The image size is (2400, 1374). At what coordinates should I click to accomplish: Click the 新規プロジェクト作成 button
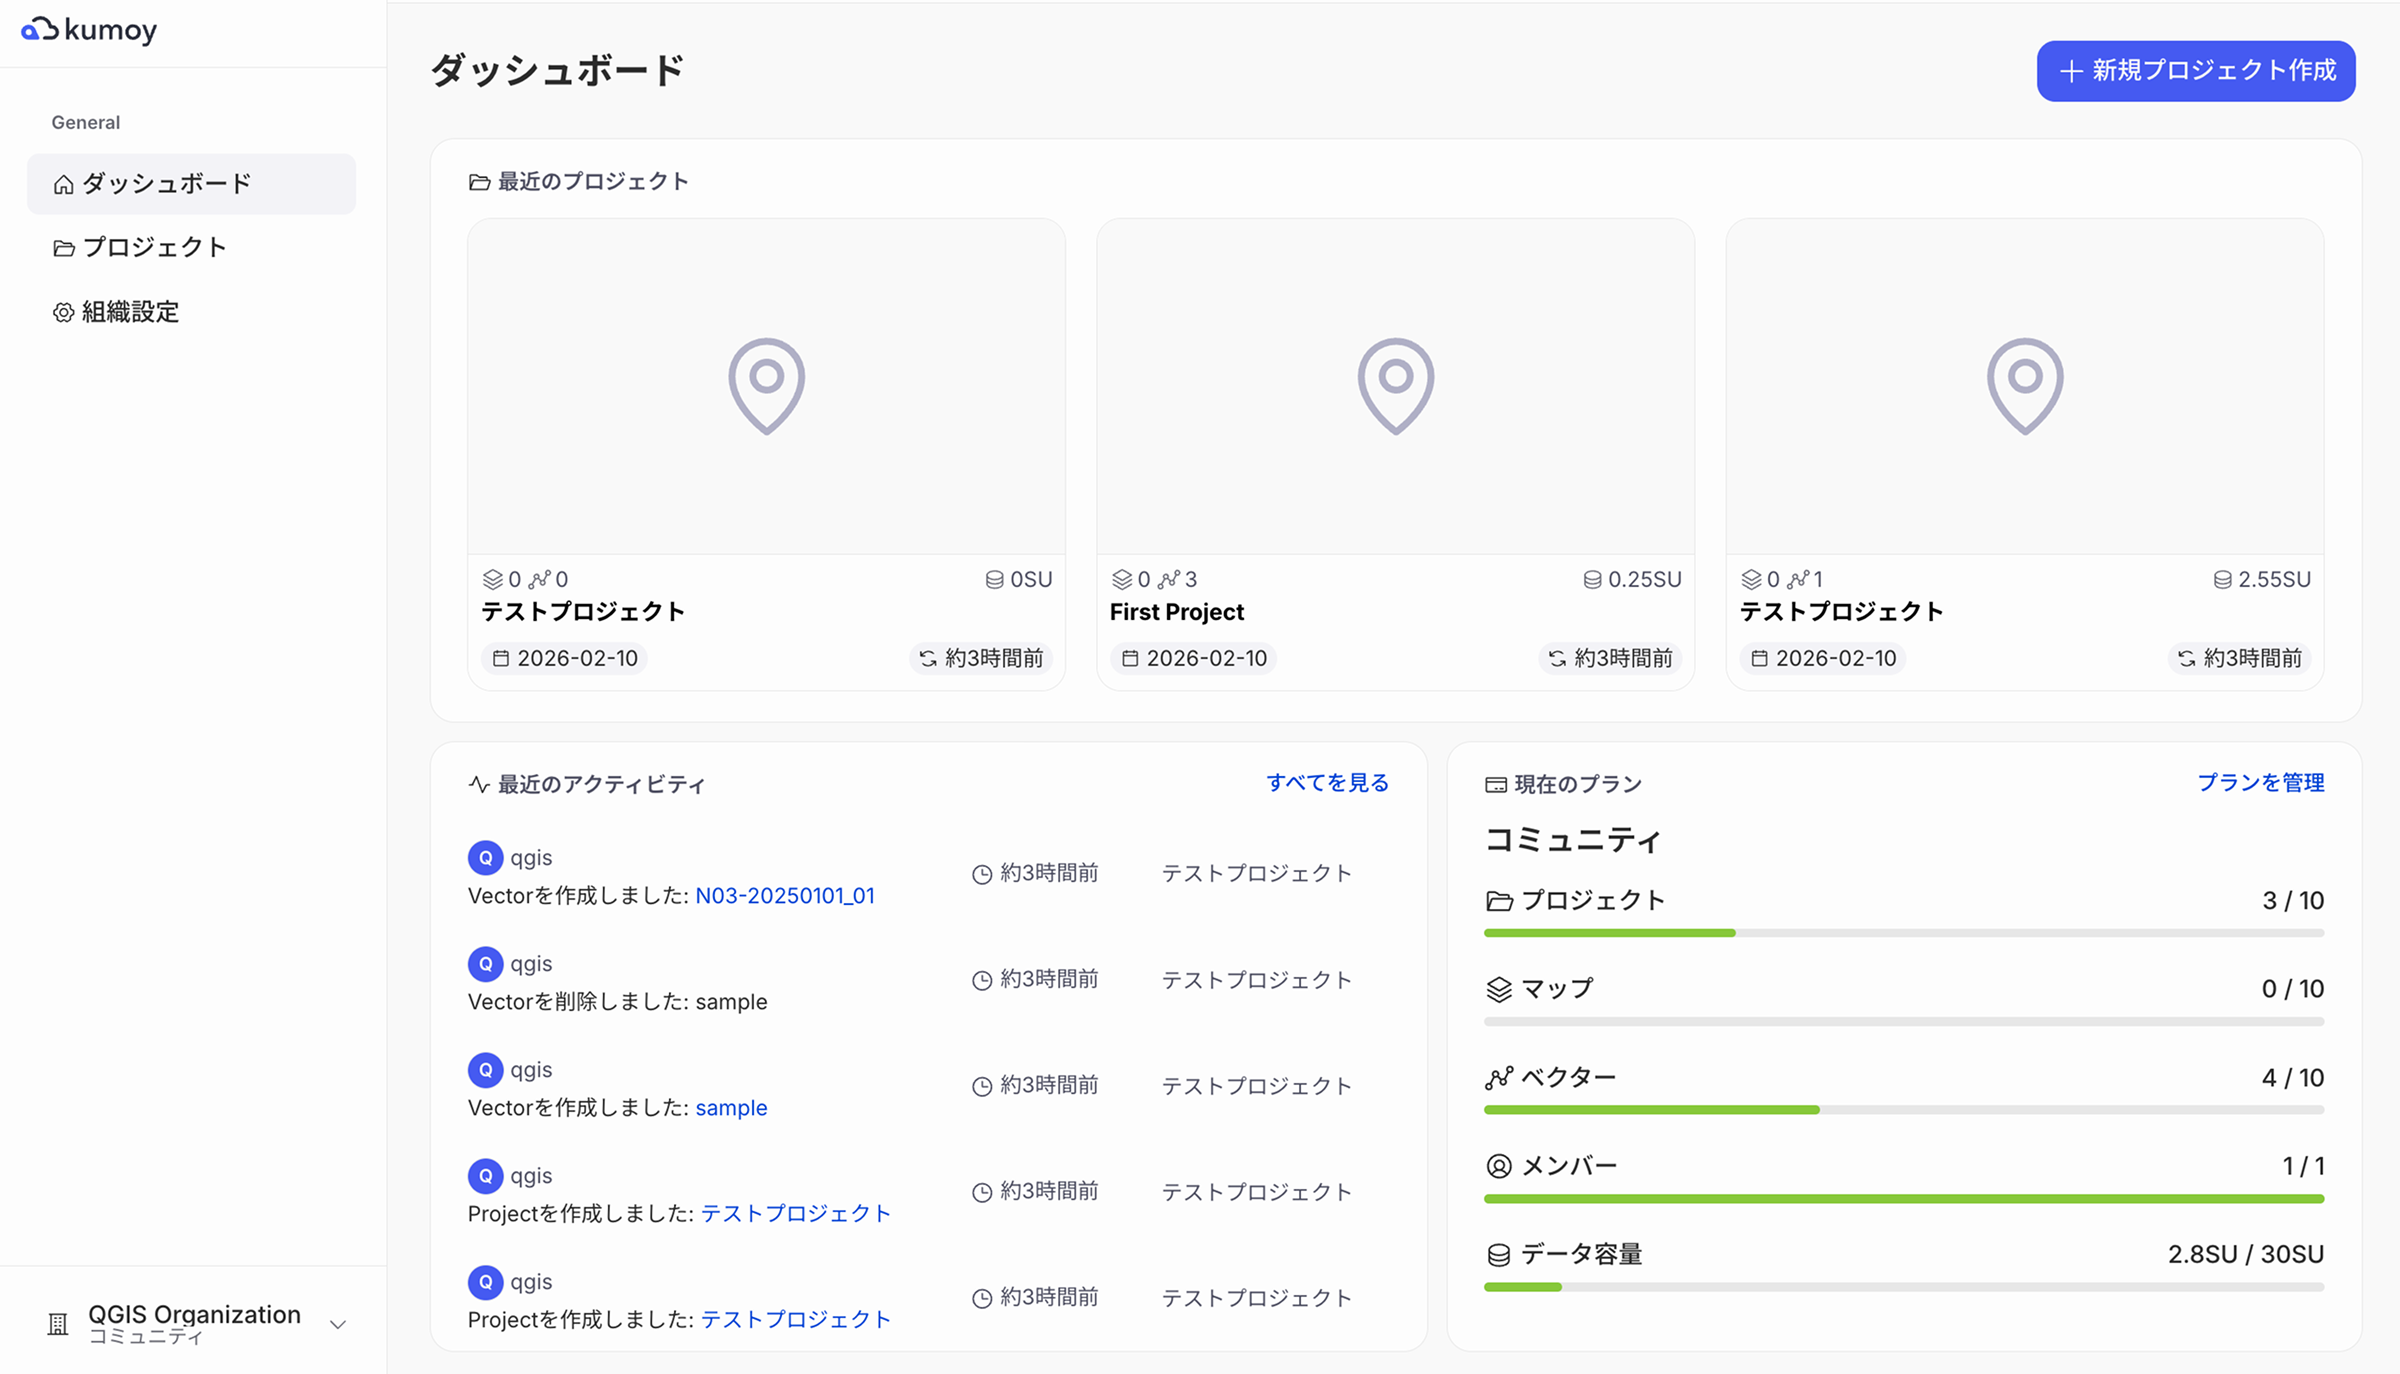point(2194,71)
